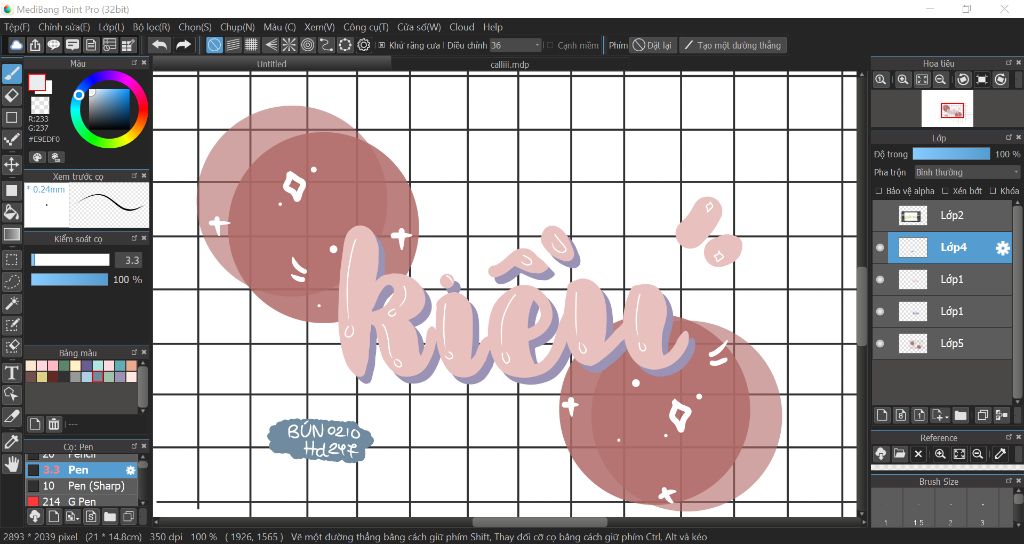Delete color from palette with trash icon
1024x544 pixels.
coord(54,424)
